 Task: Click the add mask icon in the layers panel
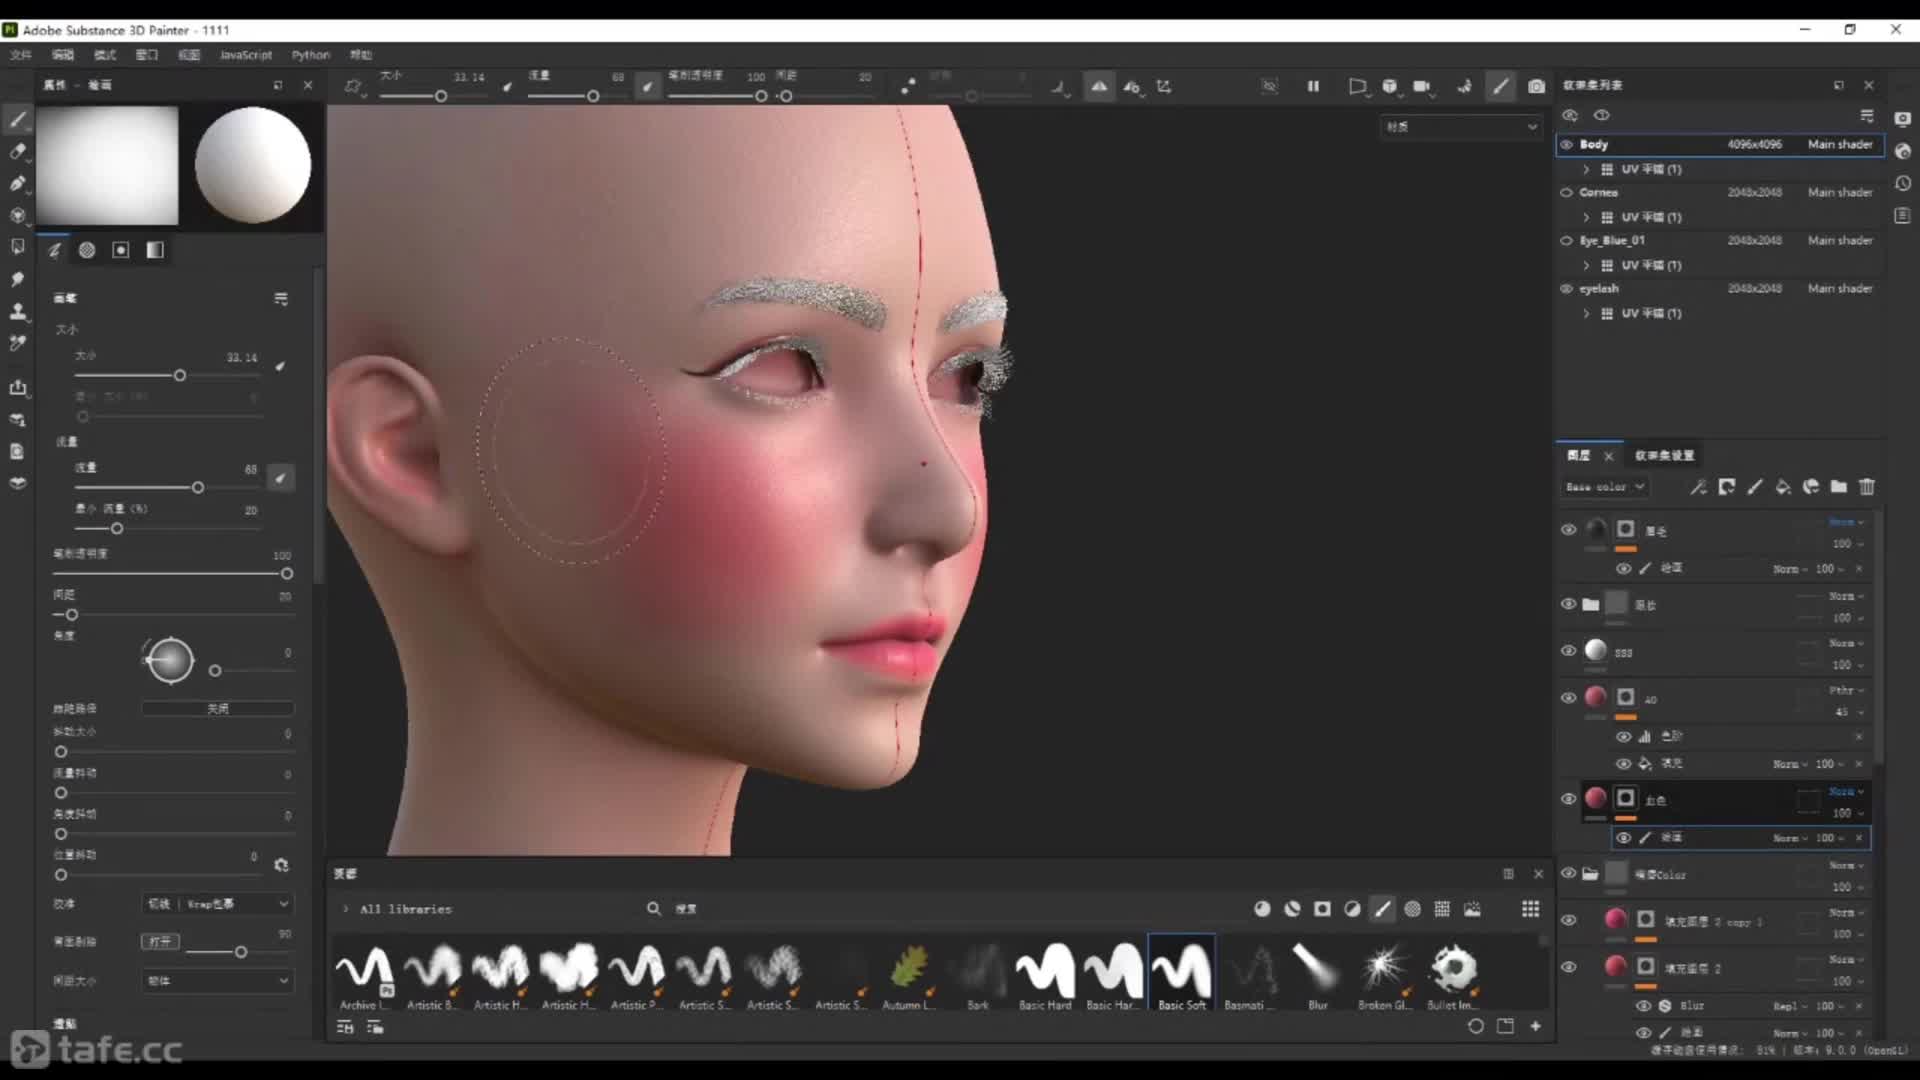pos(1727,487)
